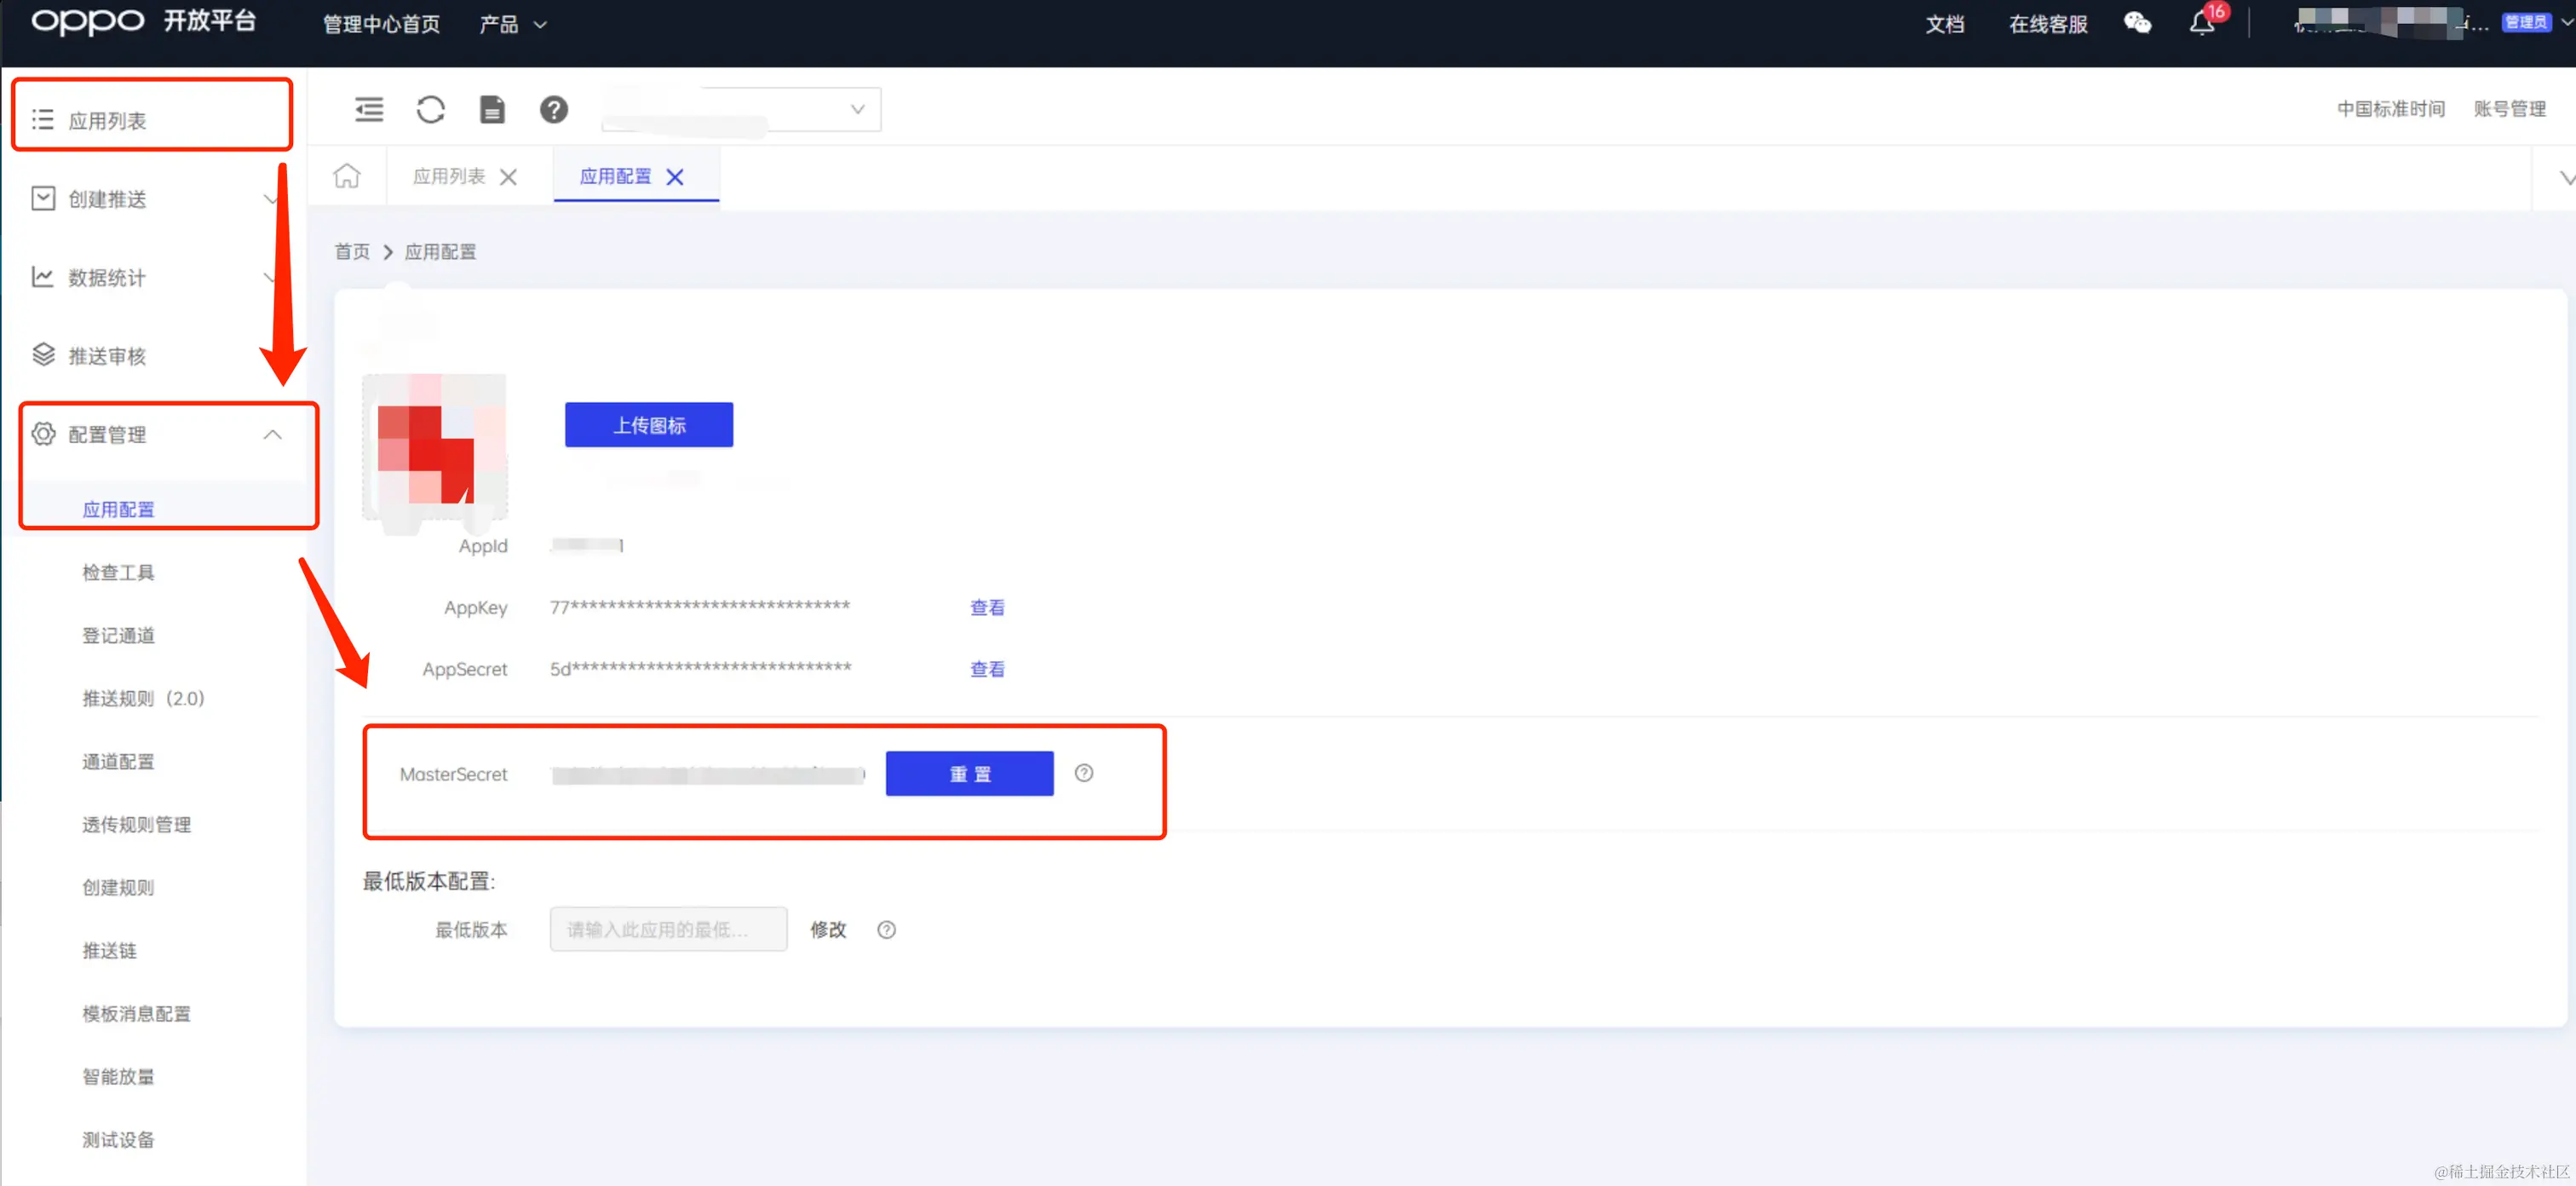
Task: Collapse the 配置管理 sidebar section
Action: (272, 434)
